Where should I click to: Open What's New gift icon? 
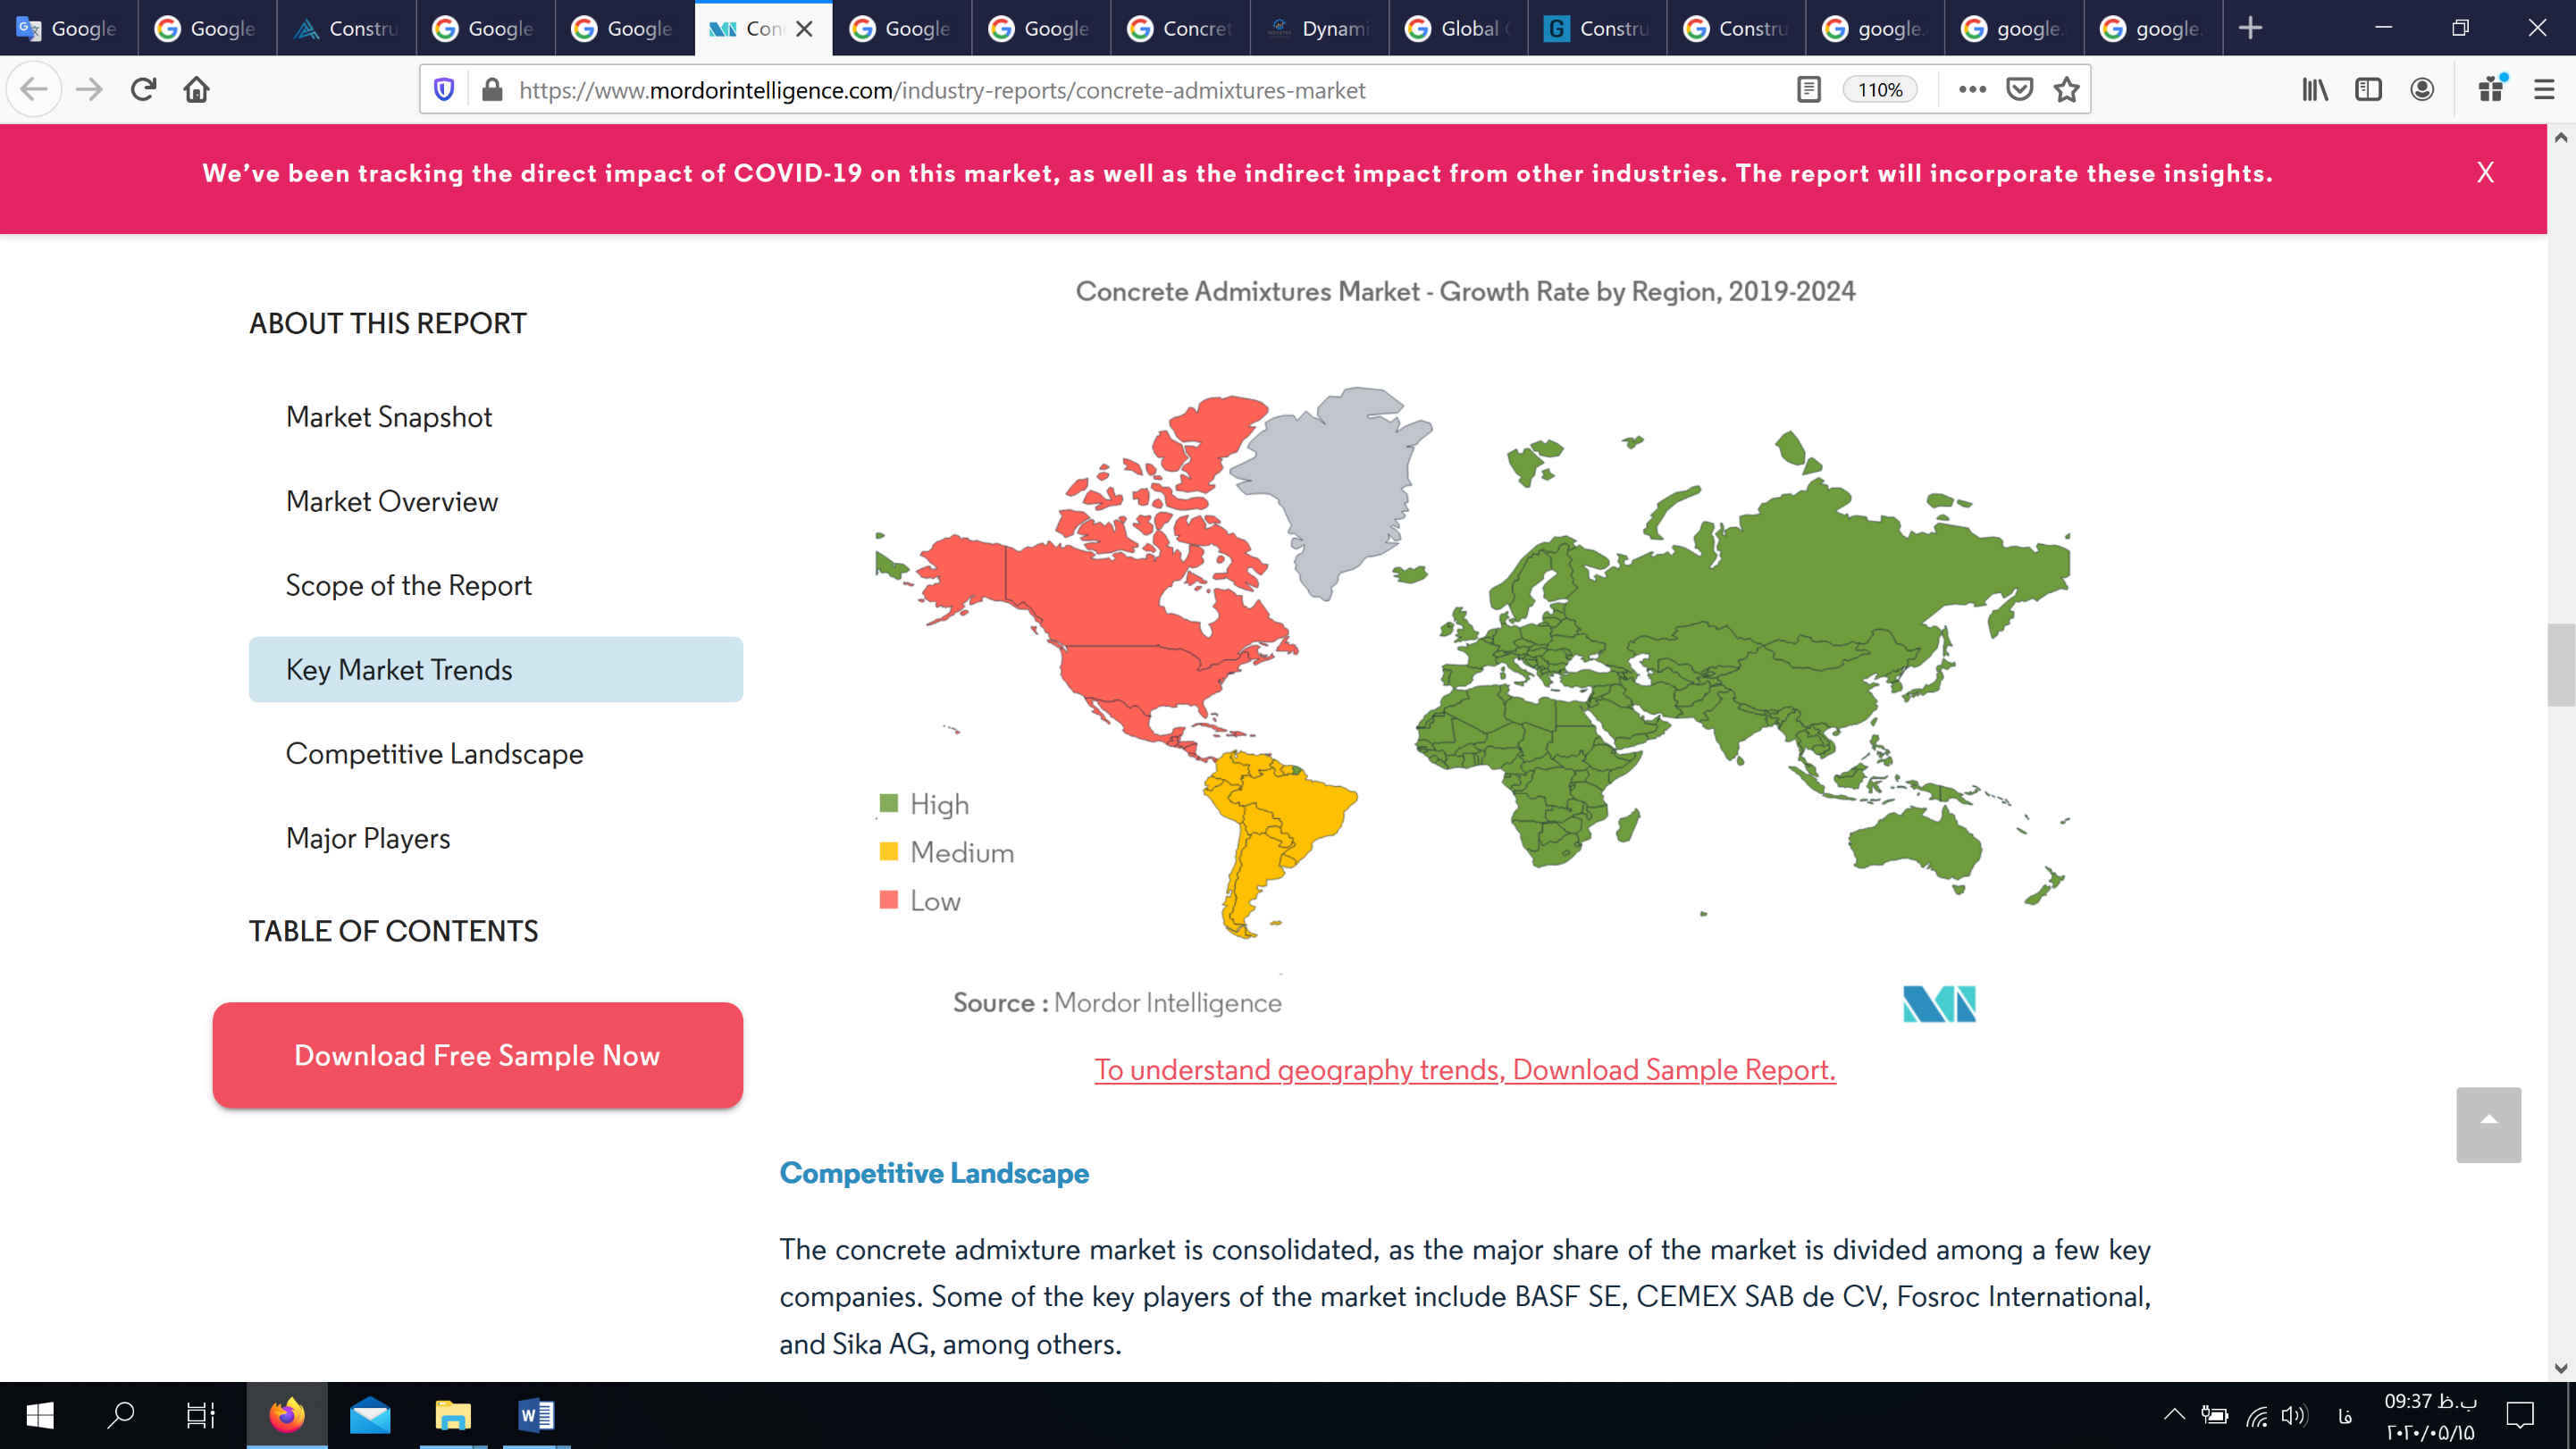[x=2491, y=90]
